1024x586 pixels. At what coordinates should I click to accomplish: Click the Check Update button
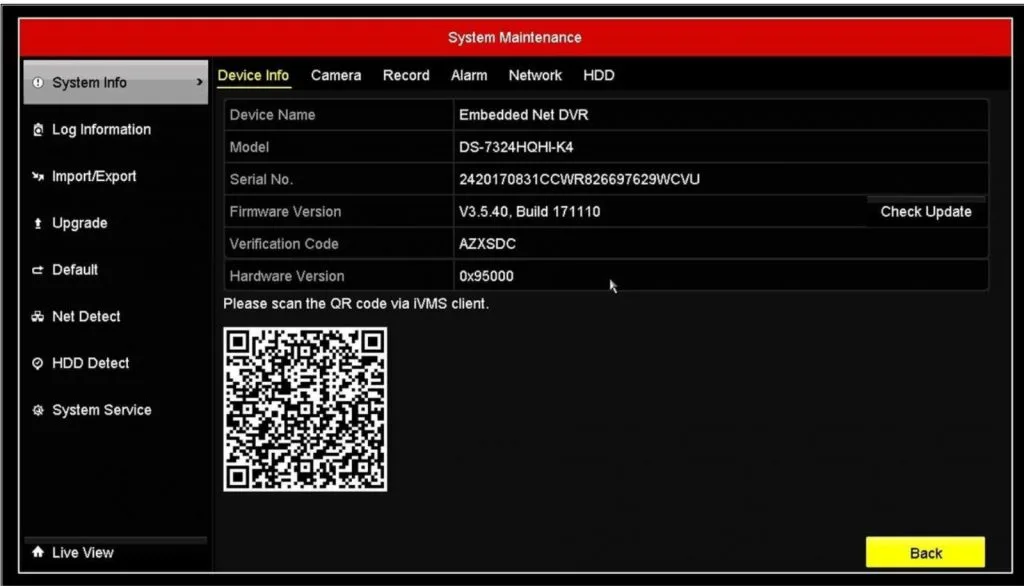pos(925,212)
